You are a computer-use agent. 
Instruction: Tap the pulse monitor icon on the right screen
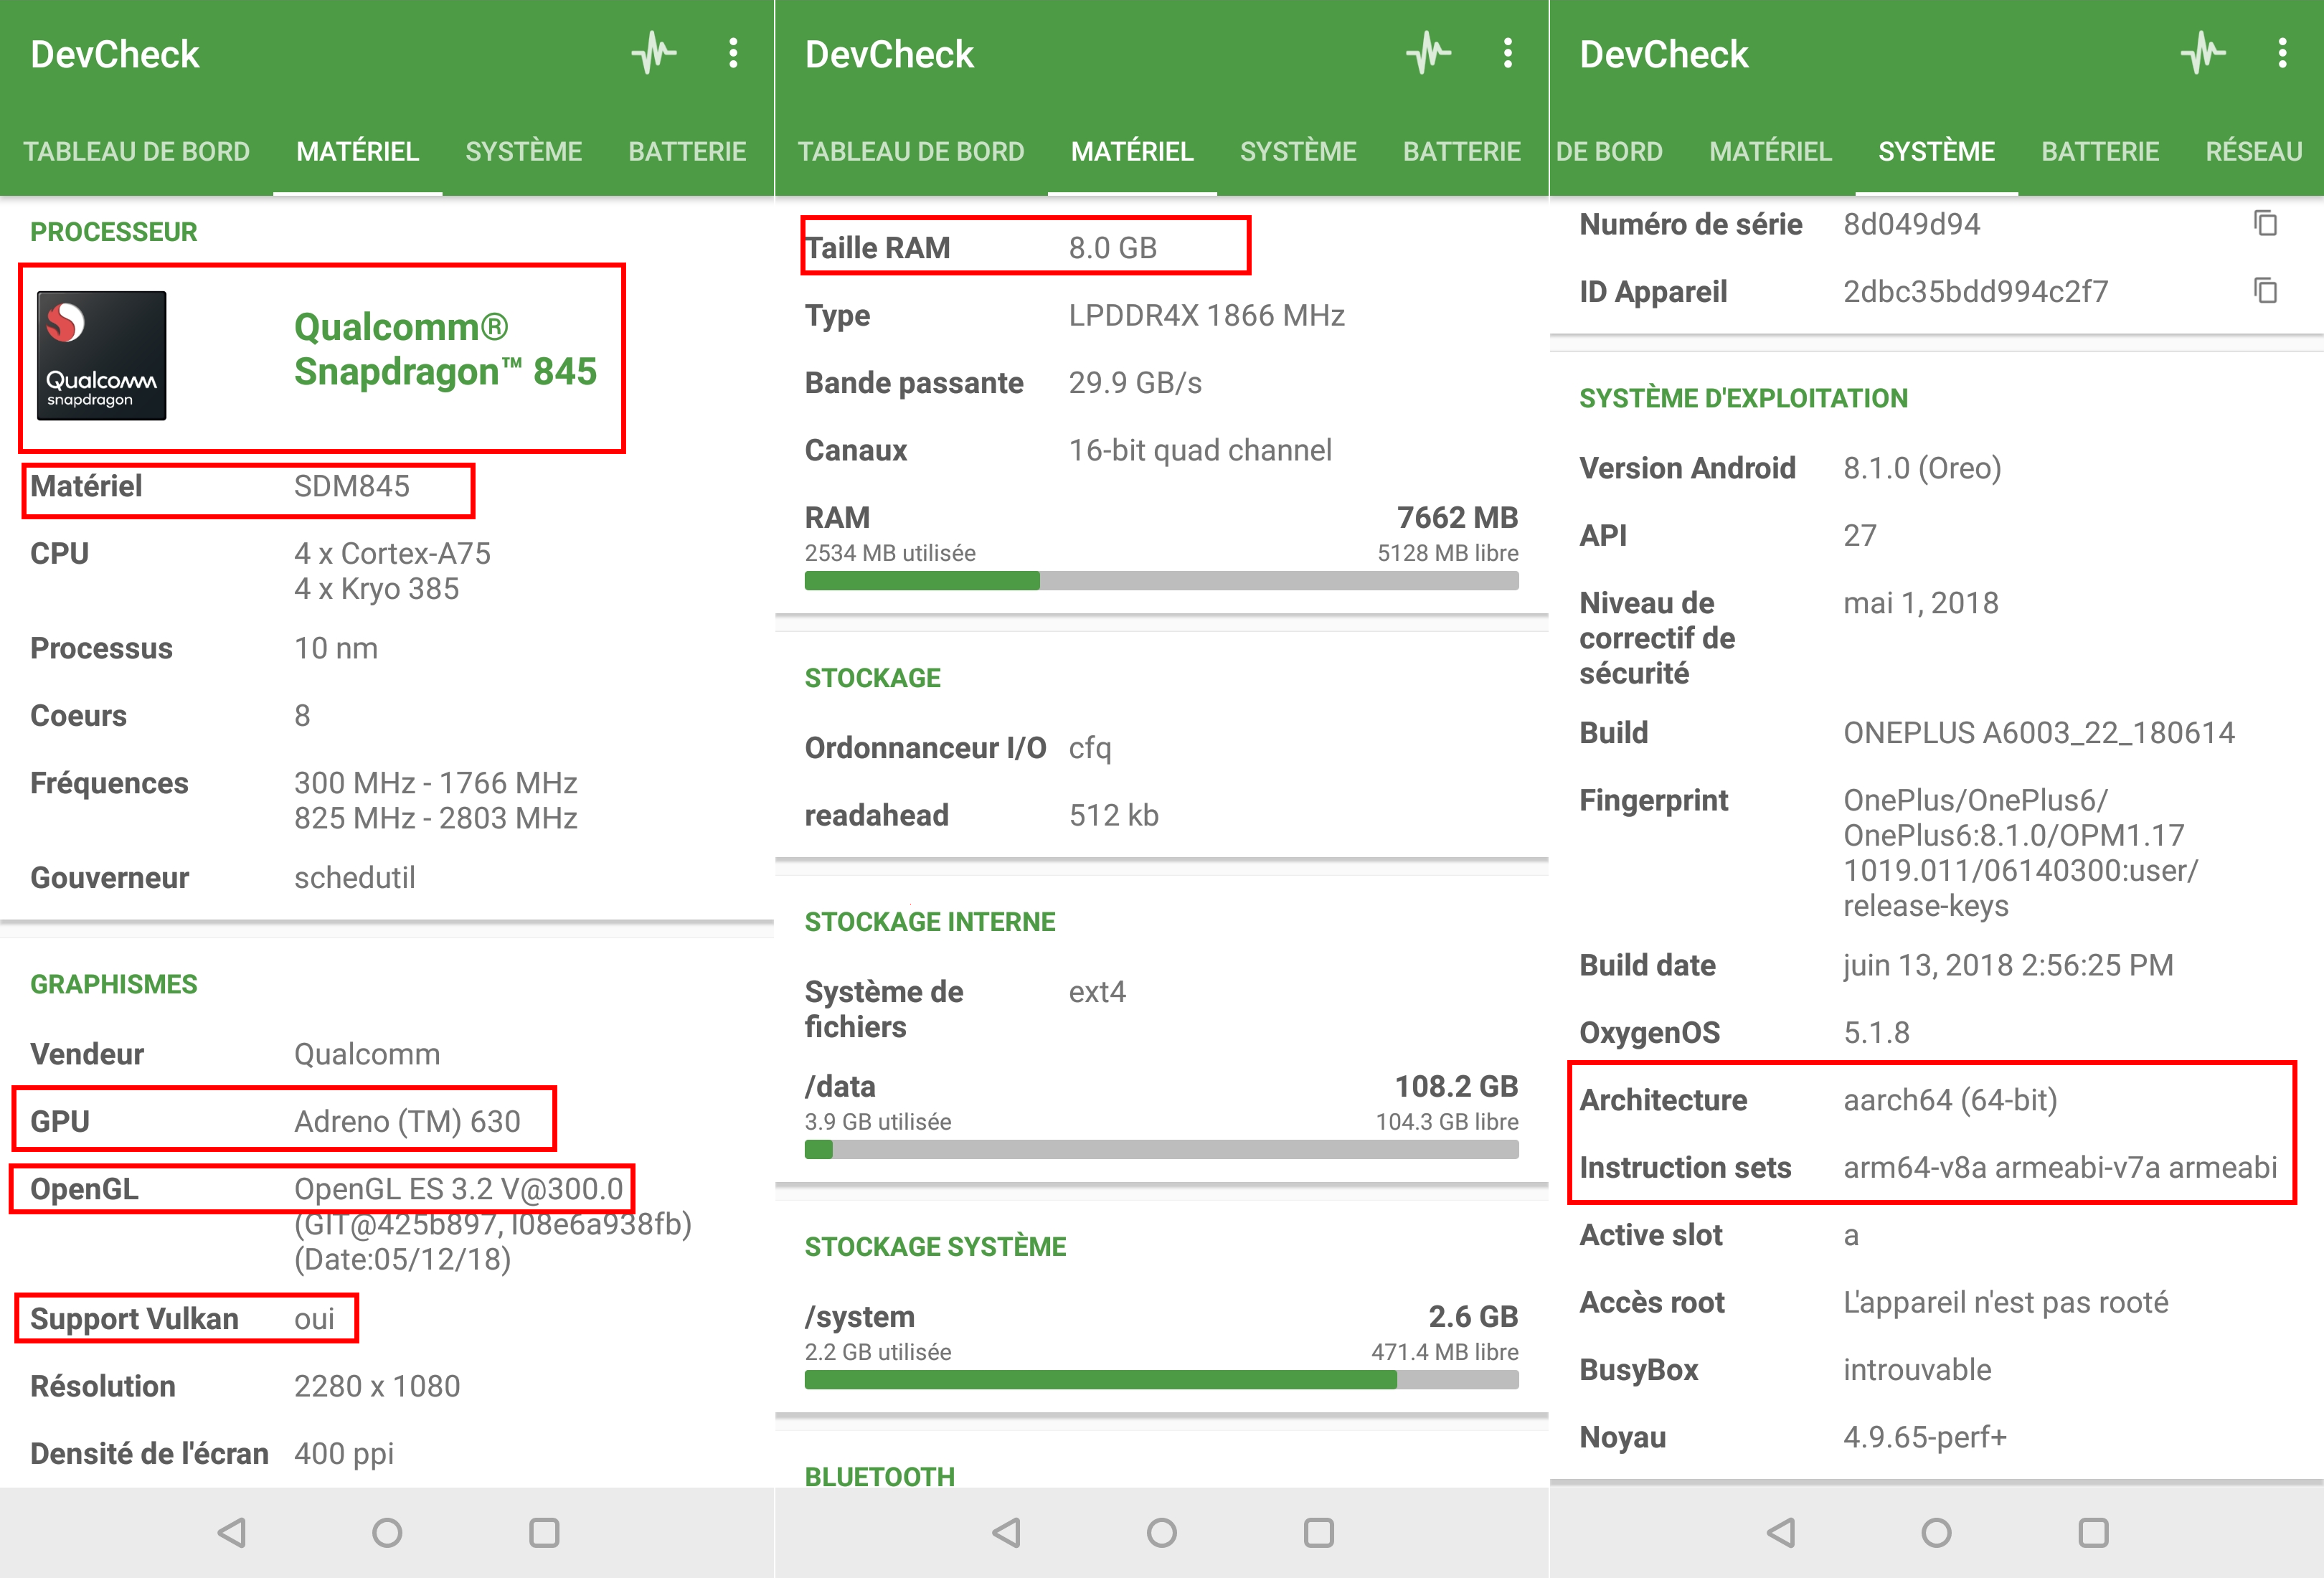click(2203, 53)
